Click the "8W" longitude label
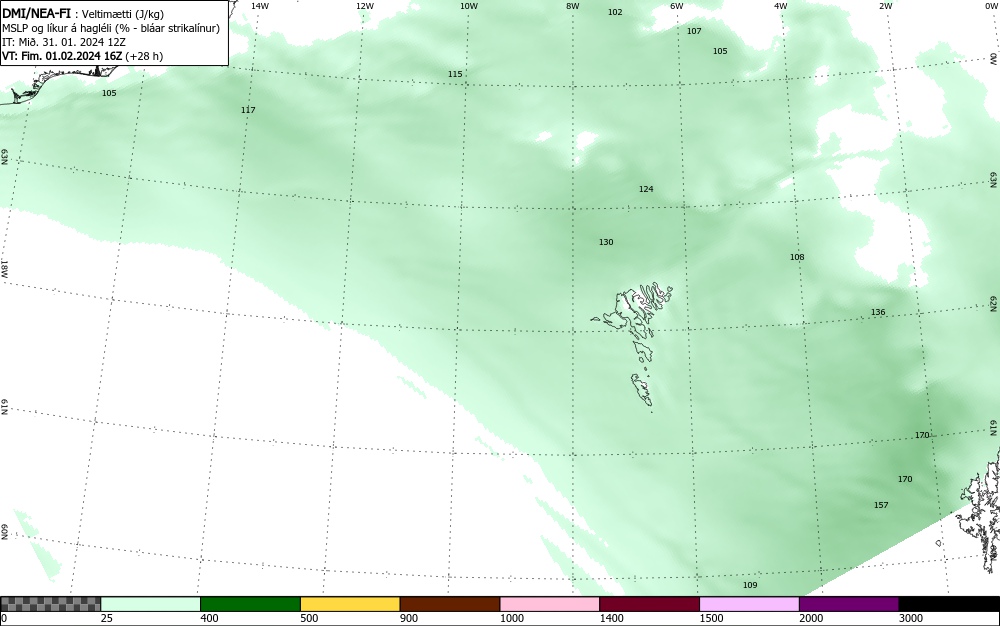 pyautogui.click(x=573, y=6)
